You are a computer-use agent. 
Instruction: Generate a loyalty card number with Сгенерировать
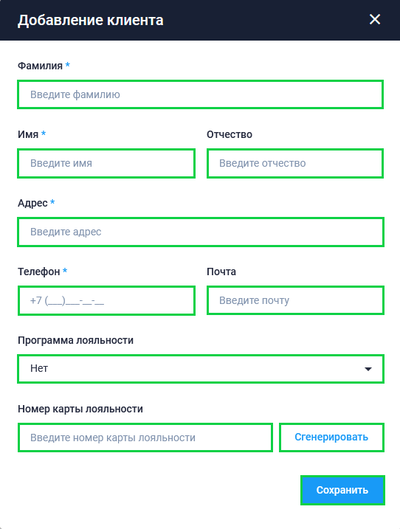tap(332, 437)
